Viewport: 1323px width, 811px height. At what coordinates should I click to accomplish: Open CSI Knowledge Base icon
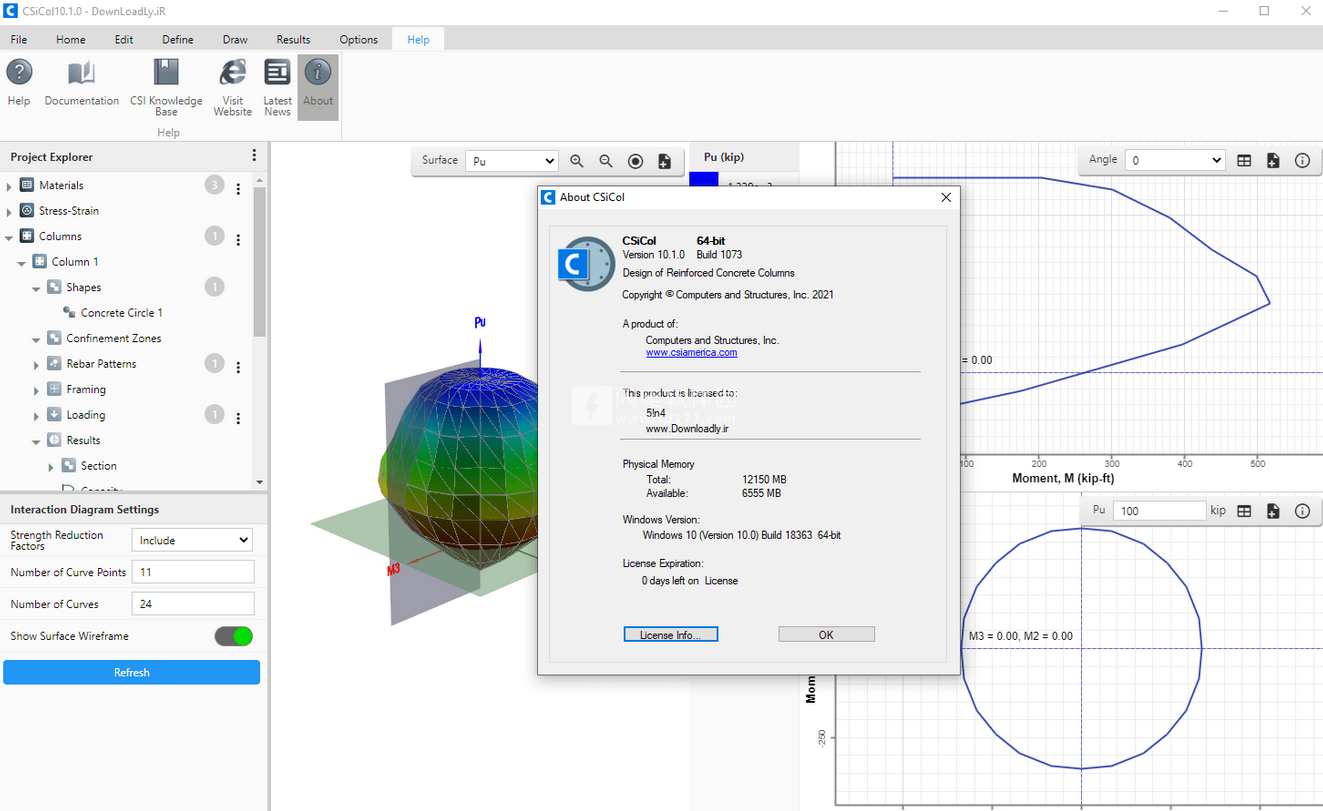click(x=166, y=73)
